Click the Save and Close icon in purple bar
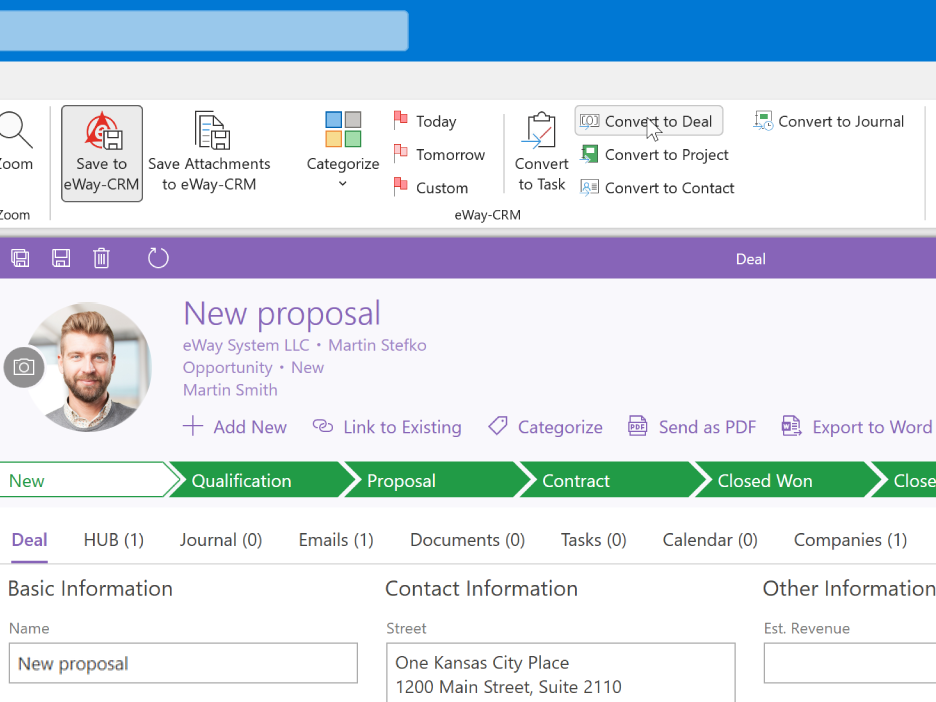 (20, 258)
